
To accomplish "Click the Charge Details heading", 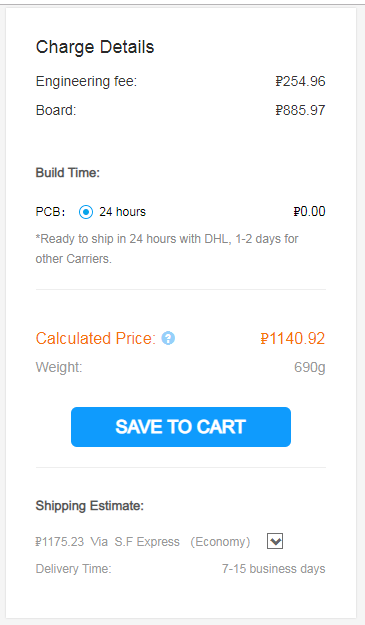I will coord(95,47).
